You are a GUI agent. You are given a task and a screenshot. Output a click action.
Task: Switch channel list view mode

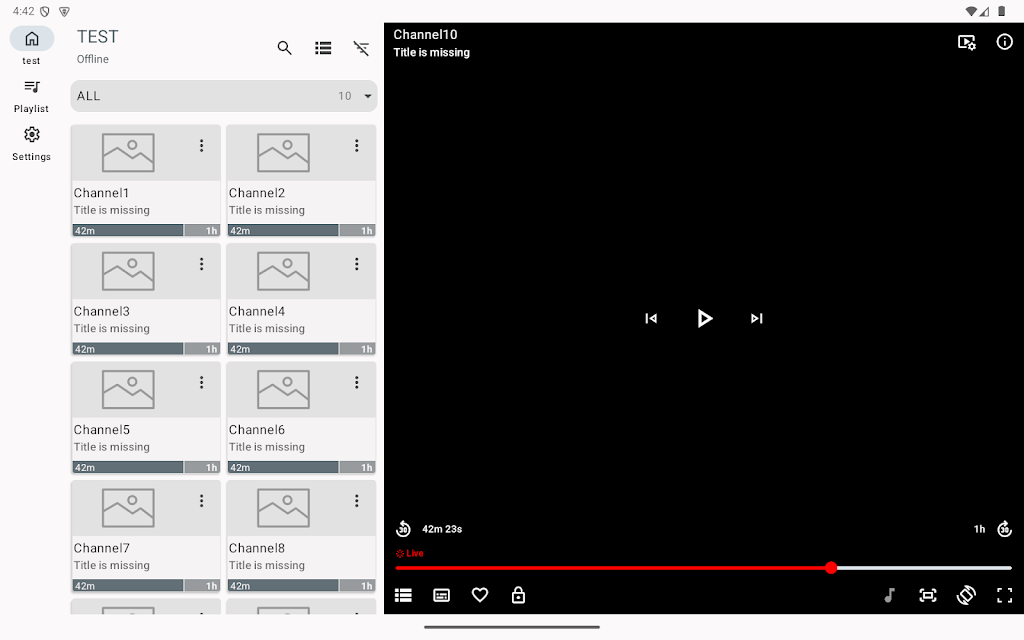(x=323, y=48)
